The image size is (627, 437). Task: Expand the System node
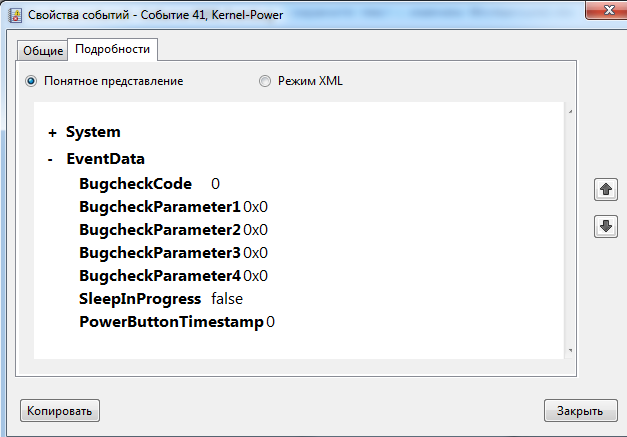52,132
